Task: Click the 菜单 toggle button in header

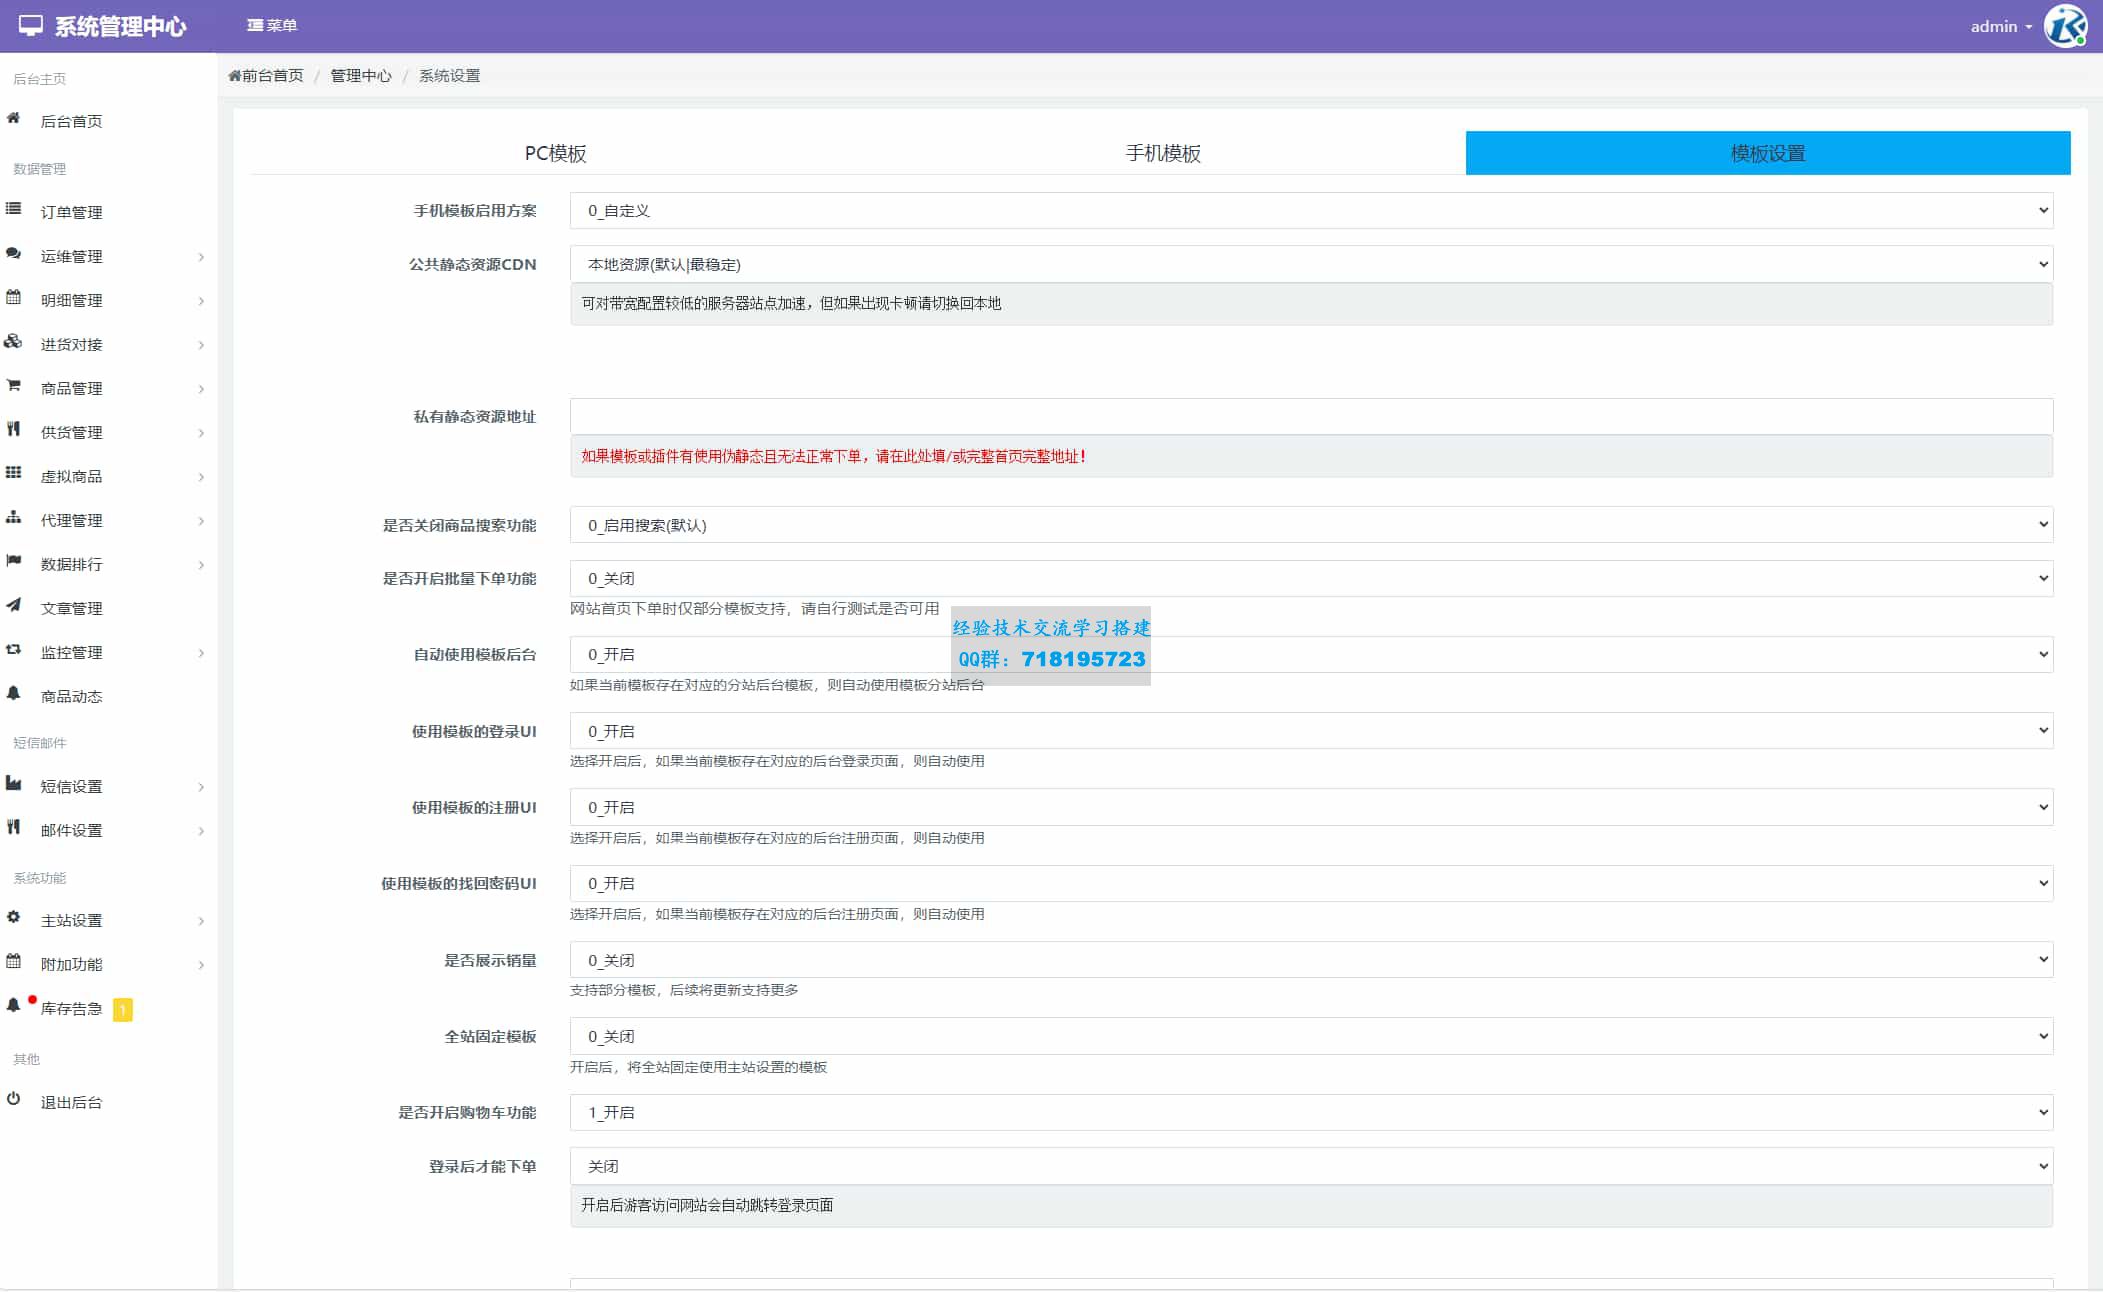Action: coord(272,26)
